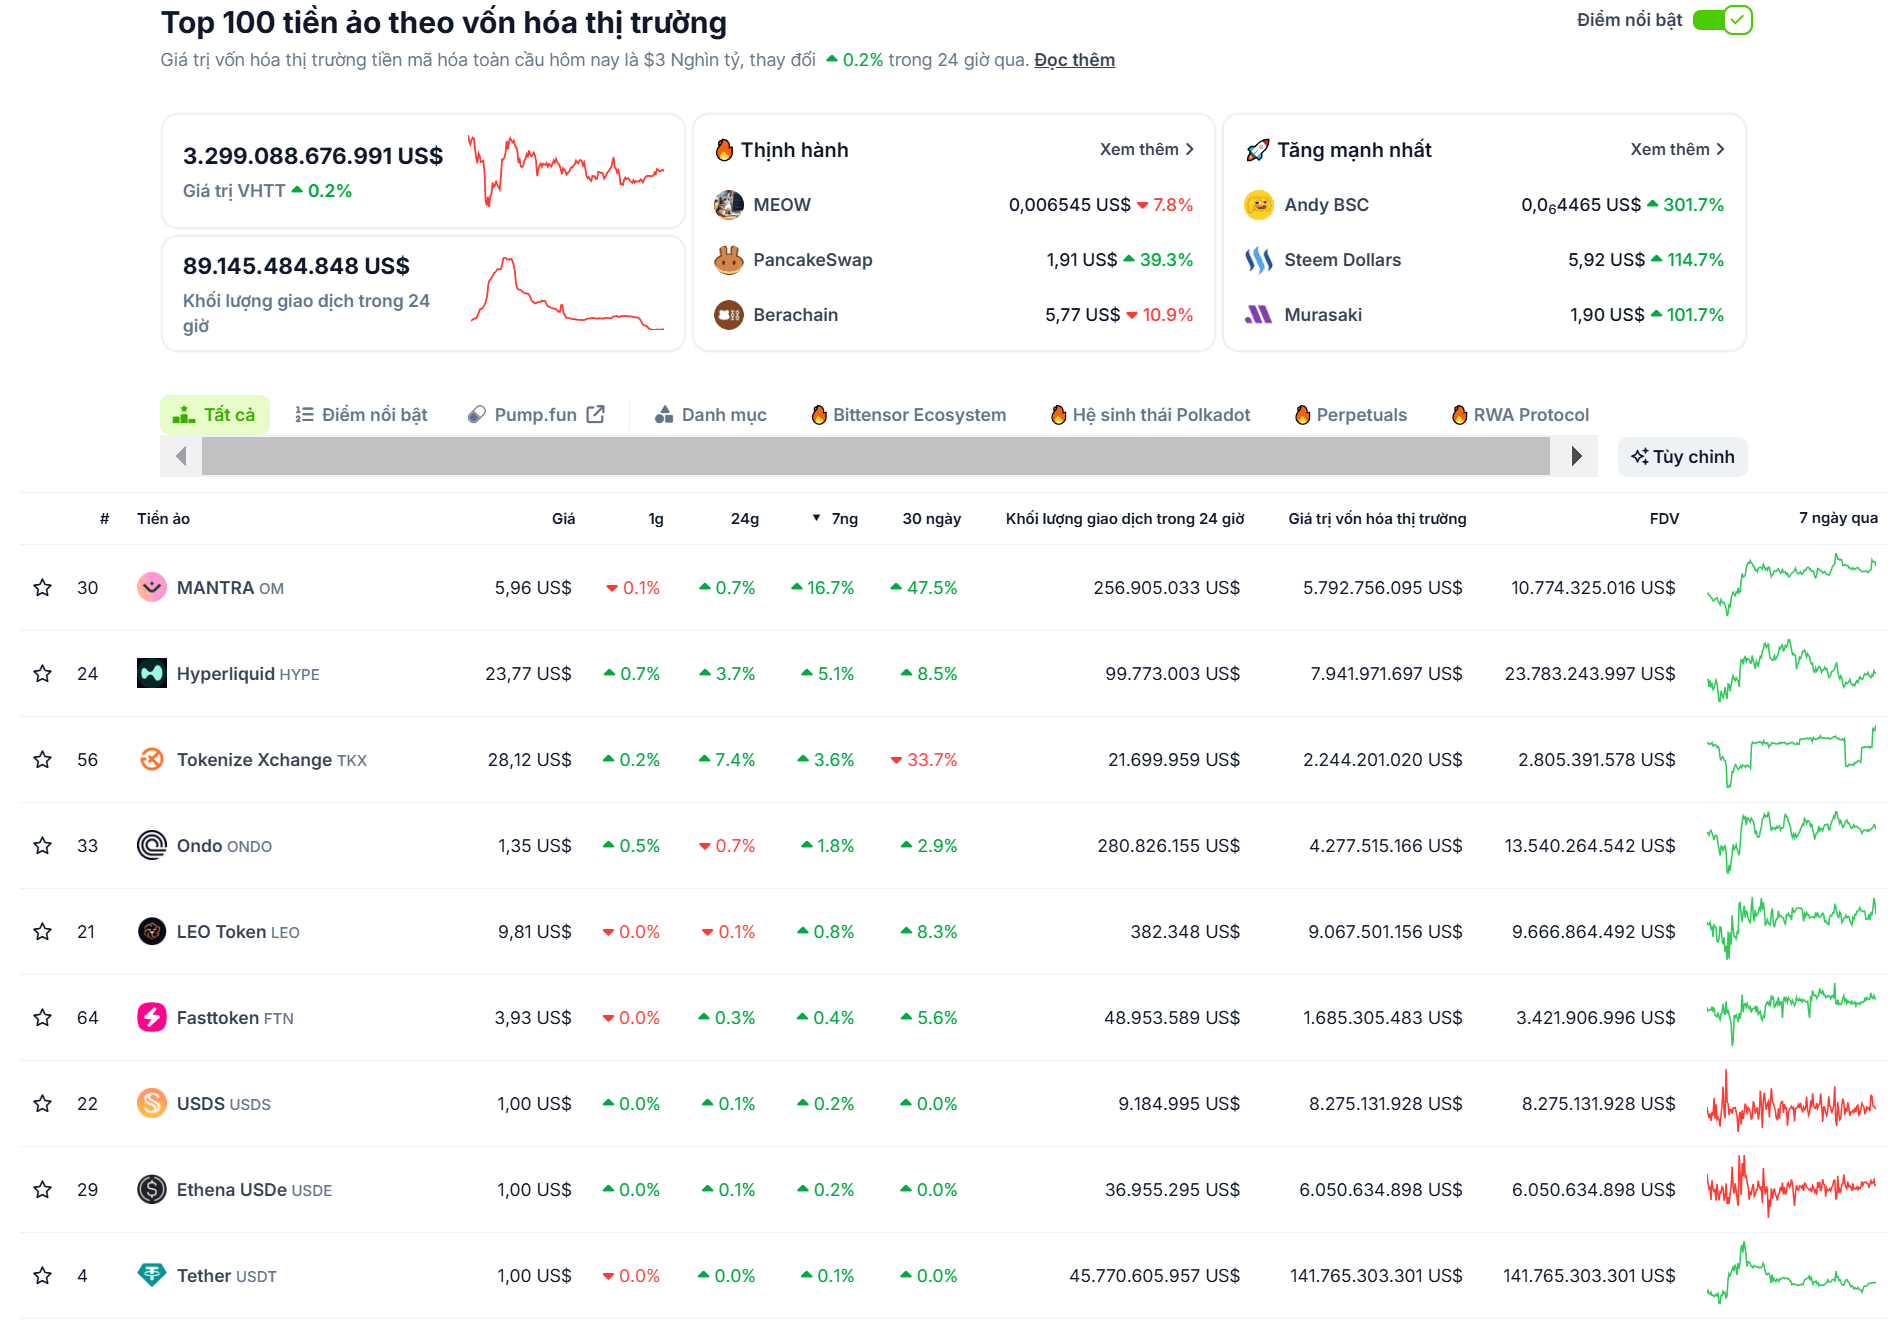Star USDS as favorite

(x=42, y=1104)
